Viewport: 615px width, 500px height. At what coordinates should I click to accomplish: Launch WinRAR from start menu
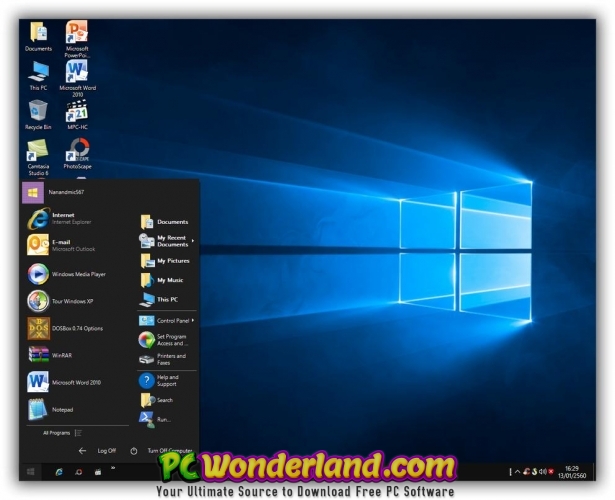pyautogui.click(x=50, y=355)
